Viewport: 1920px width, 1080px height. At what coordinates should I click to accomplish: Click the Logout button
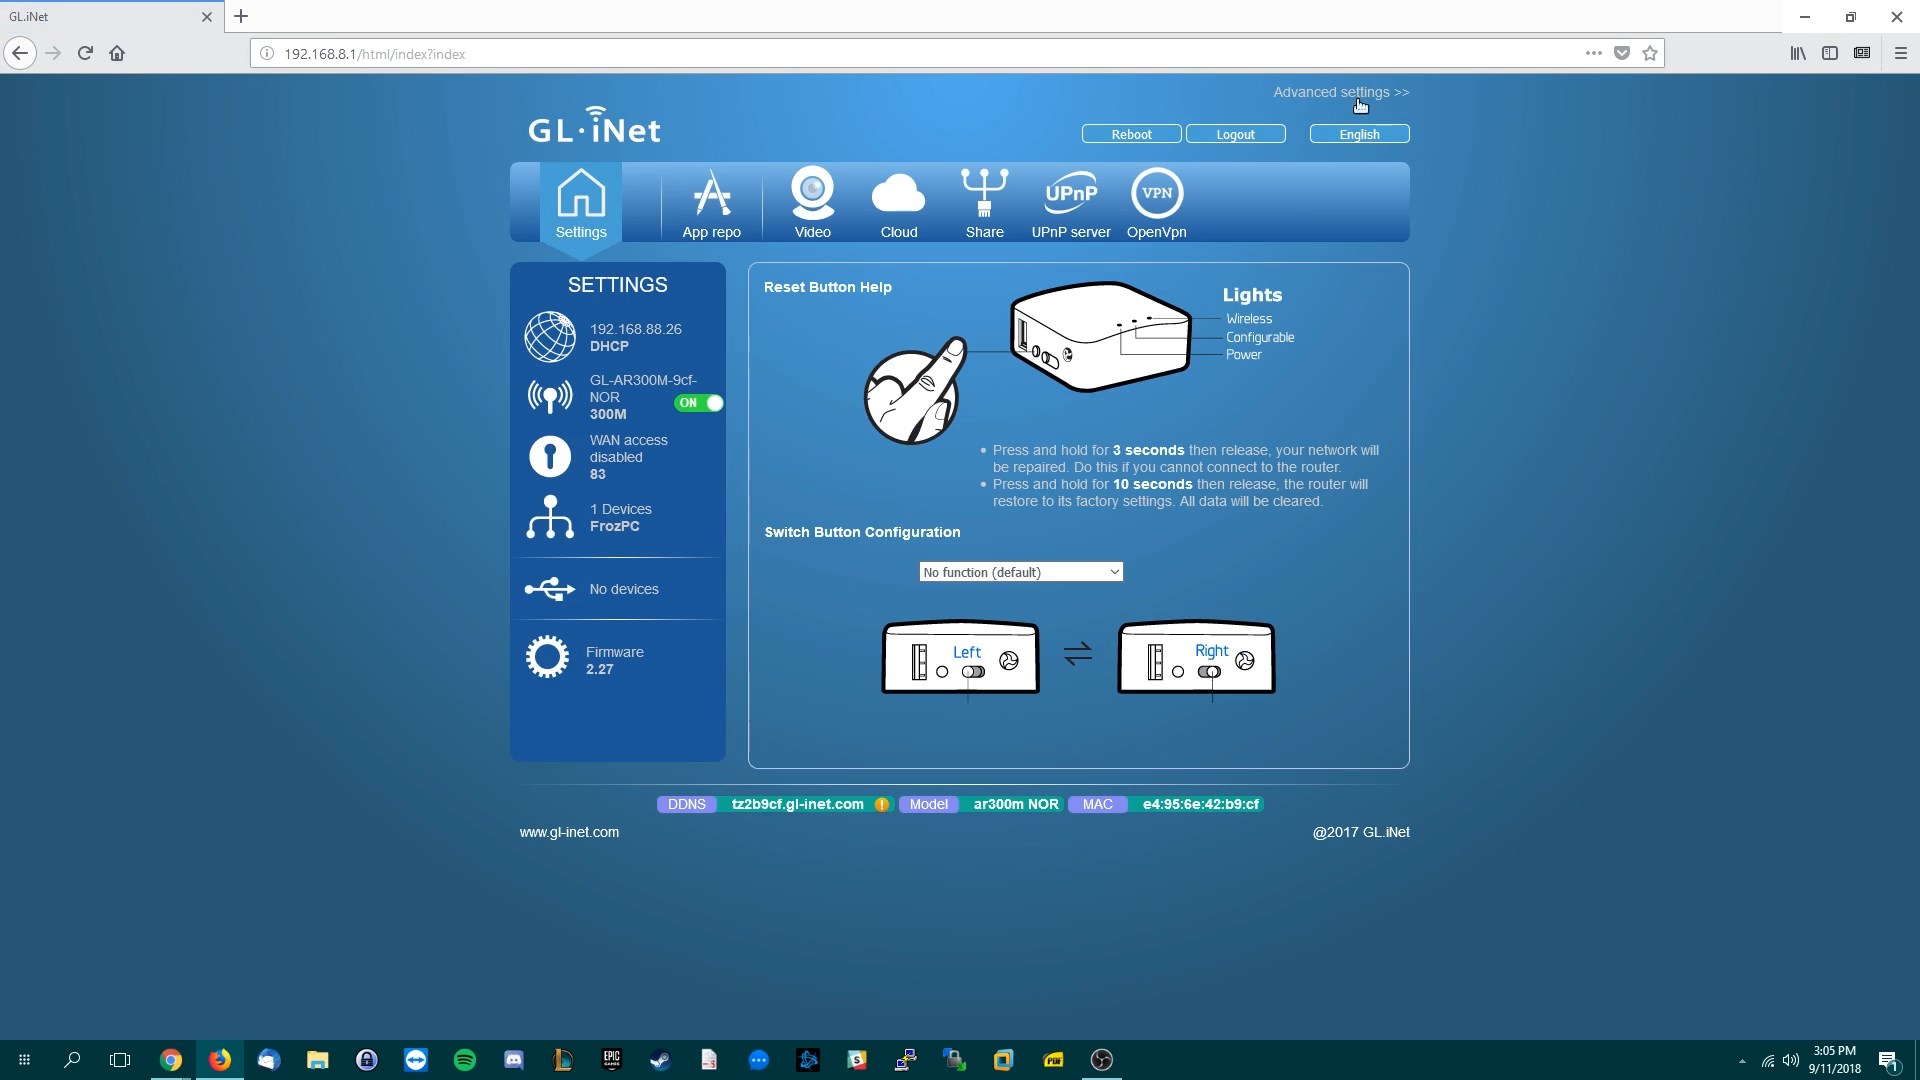[1235, 134]
